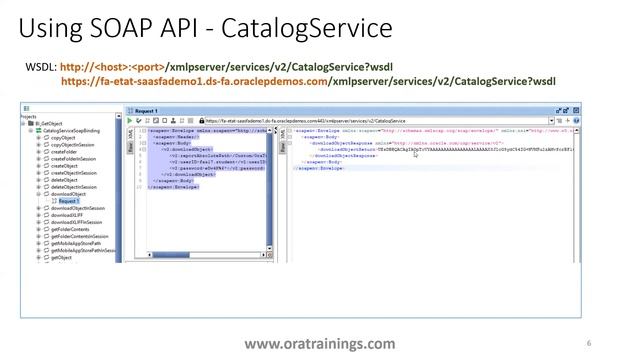Click the operation icon beside downloadXLIFF
This screenshot has height=360, width=640.
coord(46,215)
